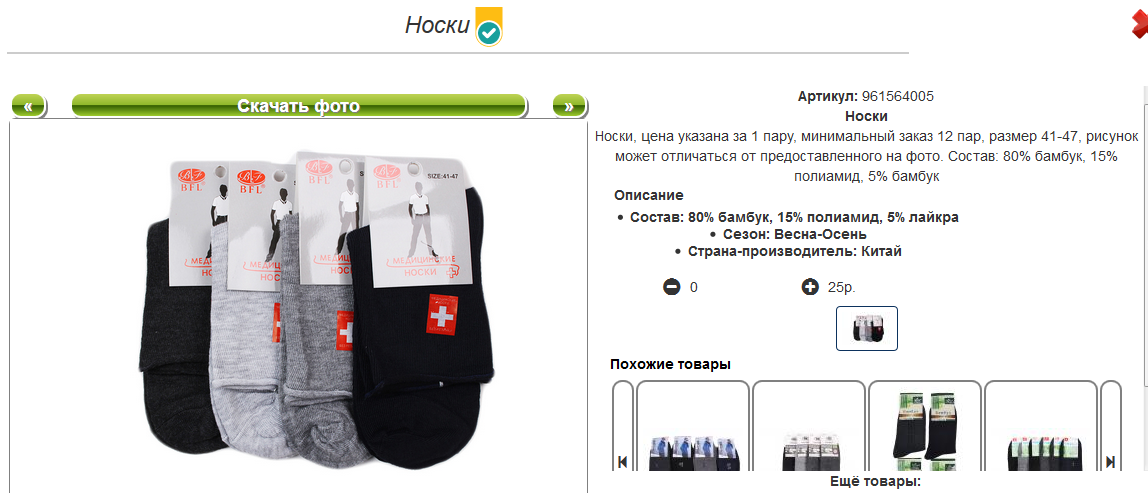Screen dimensions: 1148x493
Task: Decrease quantity with the minus icon
Action: coord(671,287)
